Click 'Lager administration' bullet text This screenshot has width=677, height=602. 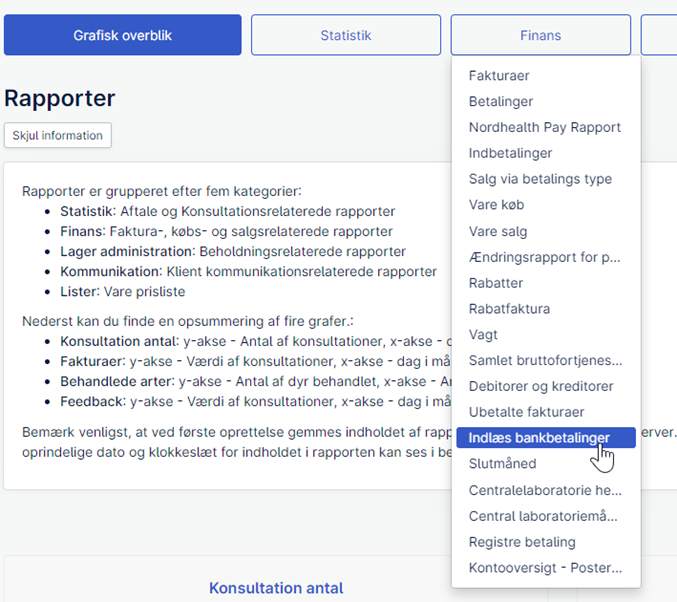pyautogui.click(x=233, y=252)
